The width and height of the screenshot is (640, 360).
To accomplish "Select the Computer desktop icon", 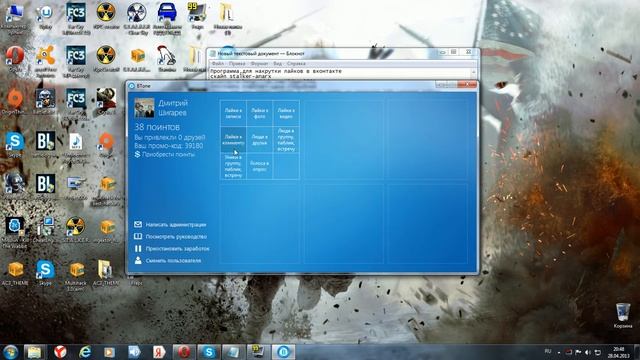I will pos(14,18).
